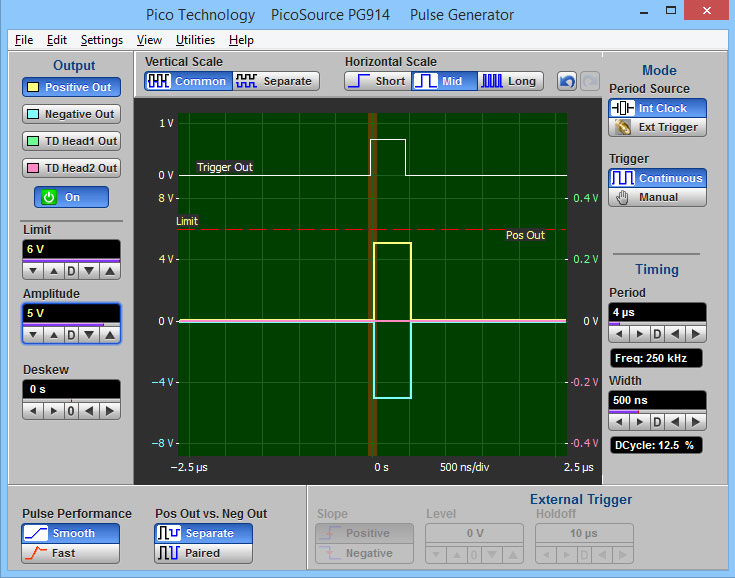Image resolution: width=735 pixels, height=578 pixels.
Task: Click the Width 500 ns slider field
Action: (x=657, y=400)
